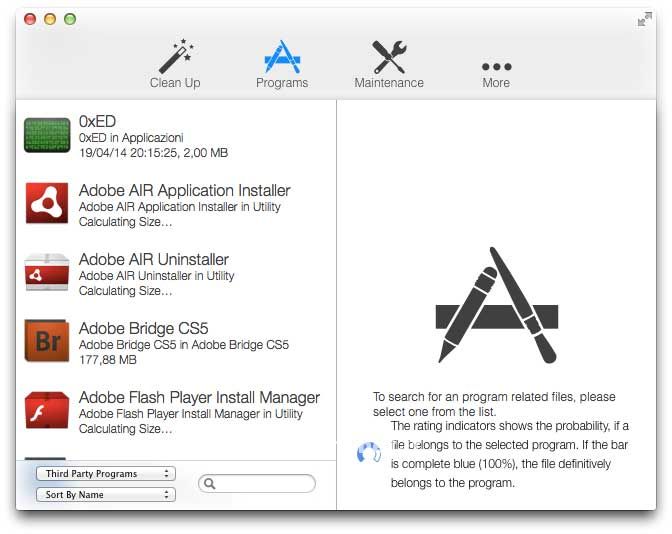Open the Clean Up magic wand tool
Viewport: 672px width, 534px height.
tap(176, 56)
